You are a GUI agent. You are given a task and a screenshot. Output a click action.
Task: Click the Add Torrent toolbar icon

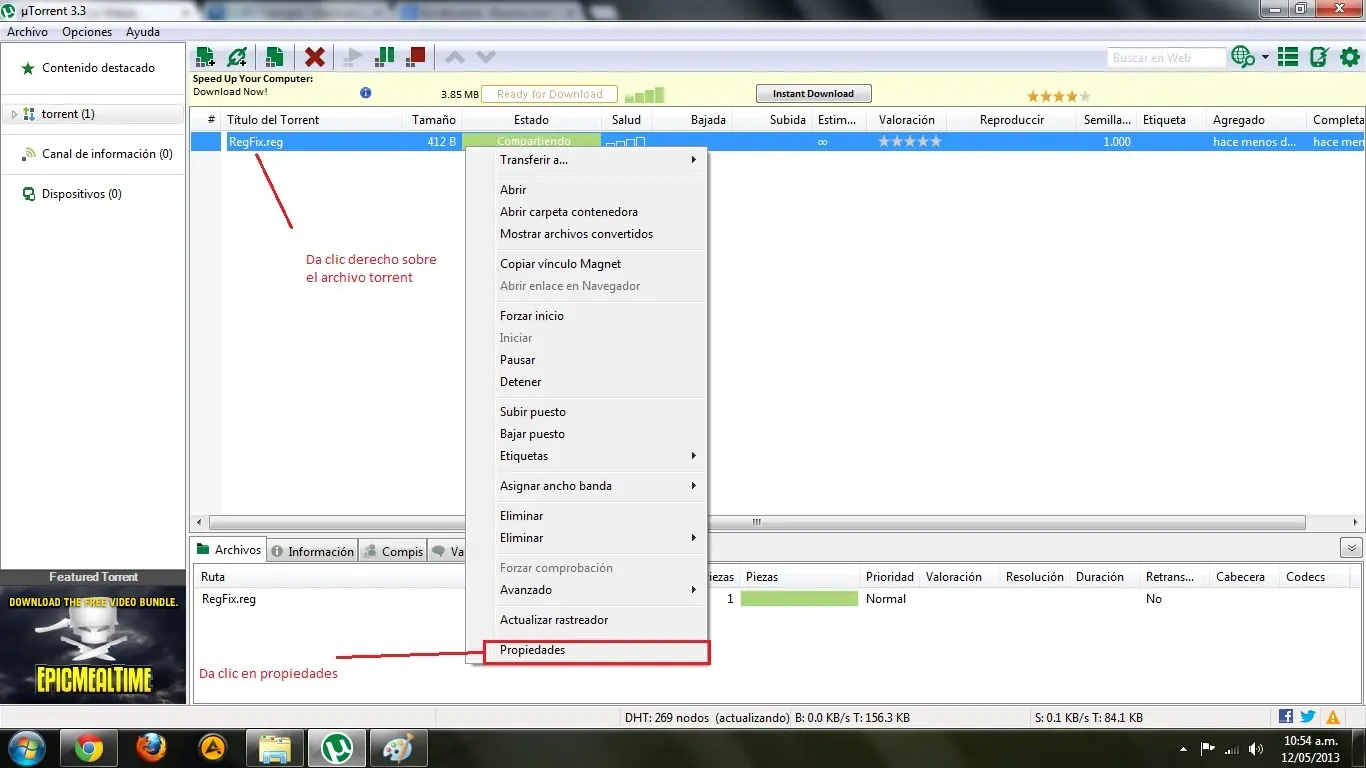coord(205,57)
